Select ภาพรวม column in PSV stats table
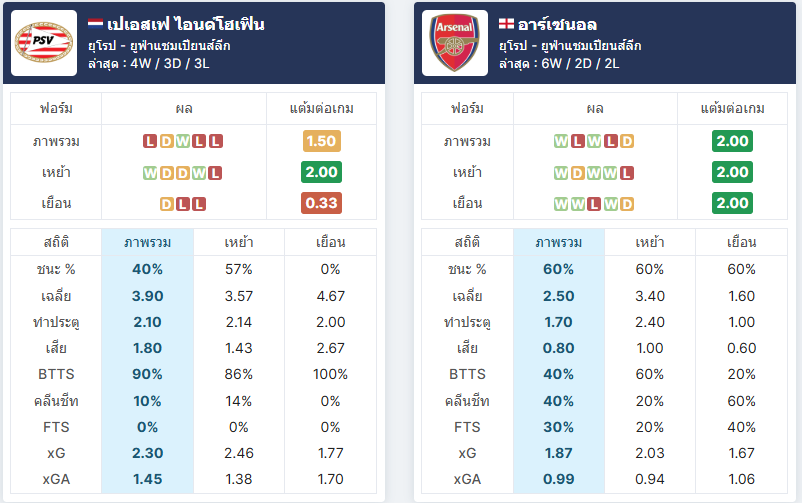This screenshot has height=503, width=802. click(147, 242)
